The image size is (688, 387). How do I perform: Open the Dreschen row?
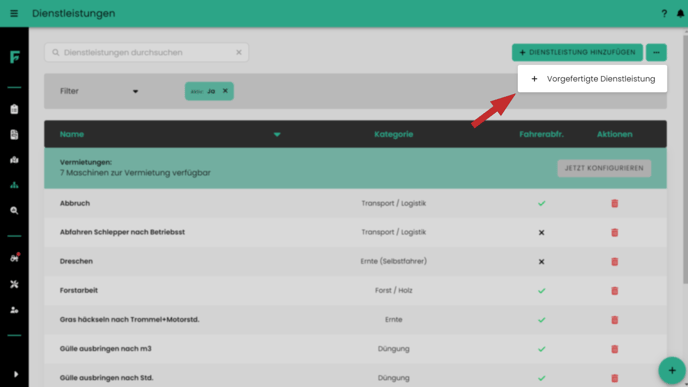click(355, 262)
